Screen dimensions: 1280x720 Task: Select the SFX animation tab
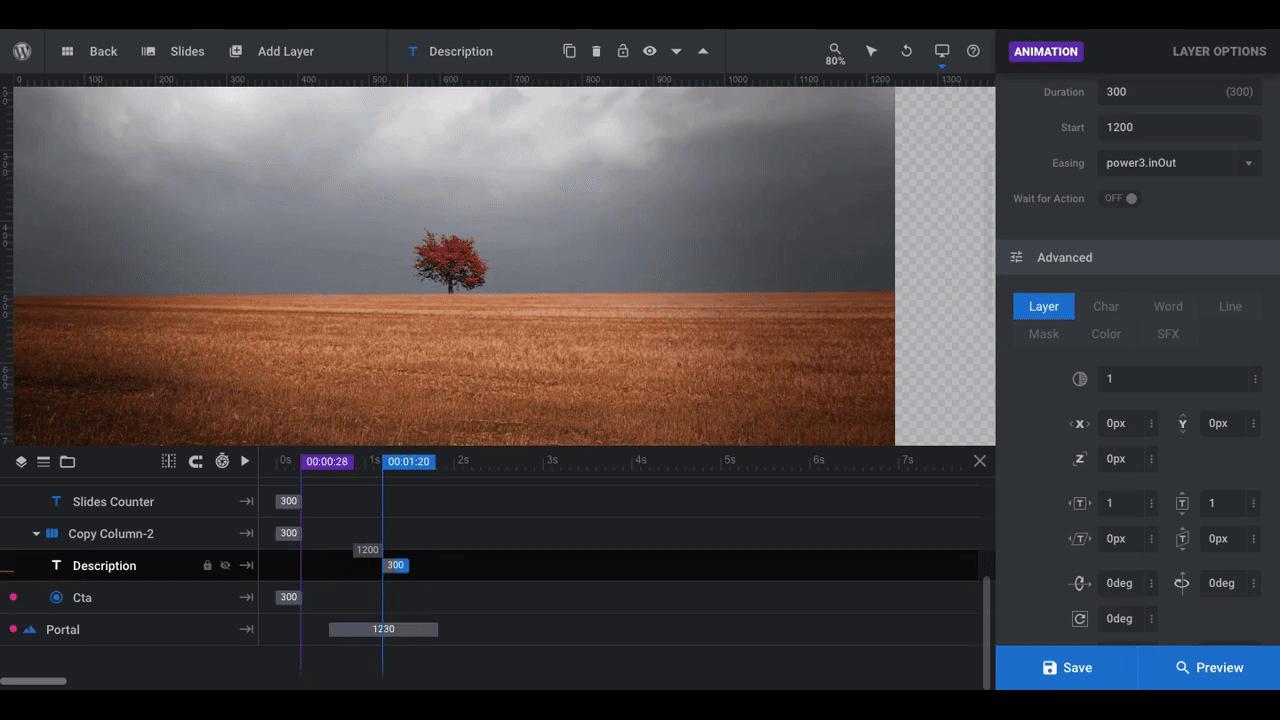(1168, 334)
